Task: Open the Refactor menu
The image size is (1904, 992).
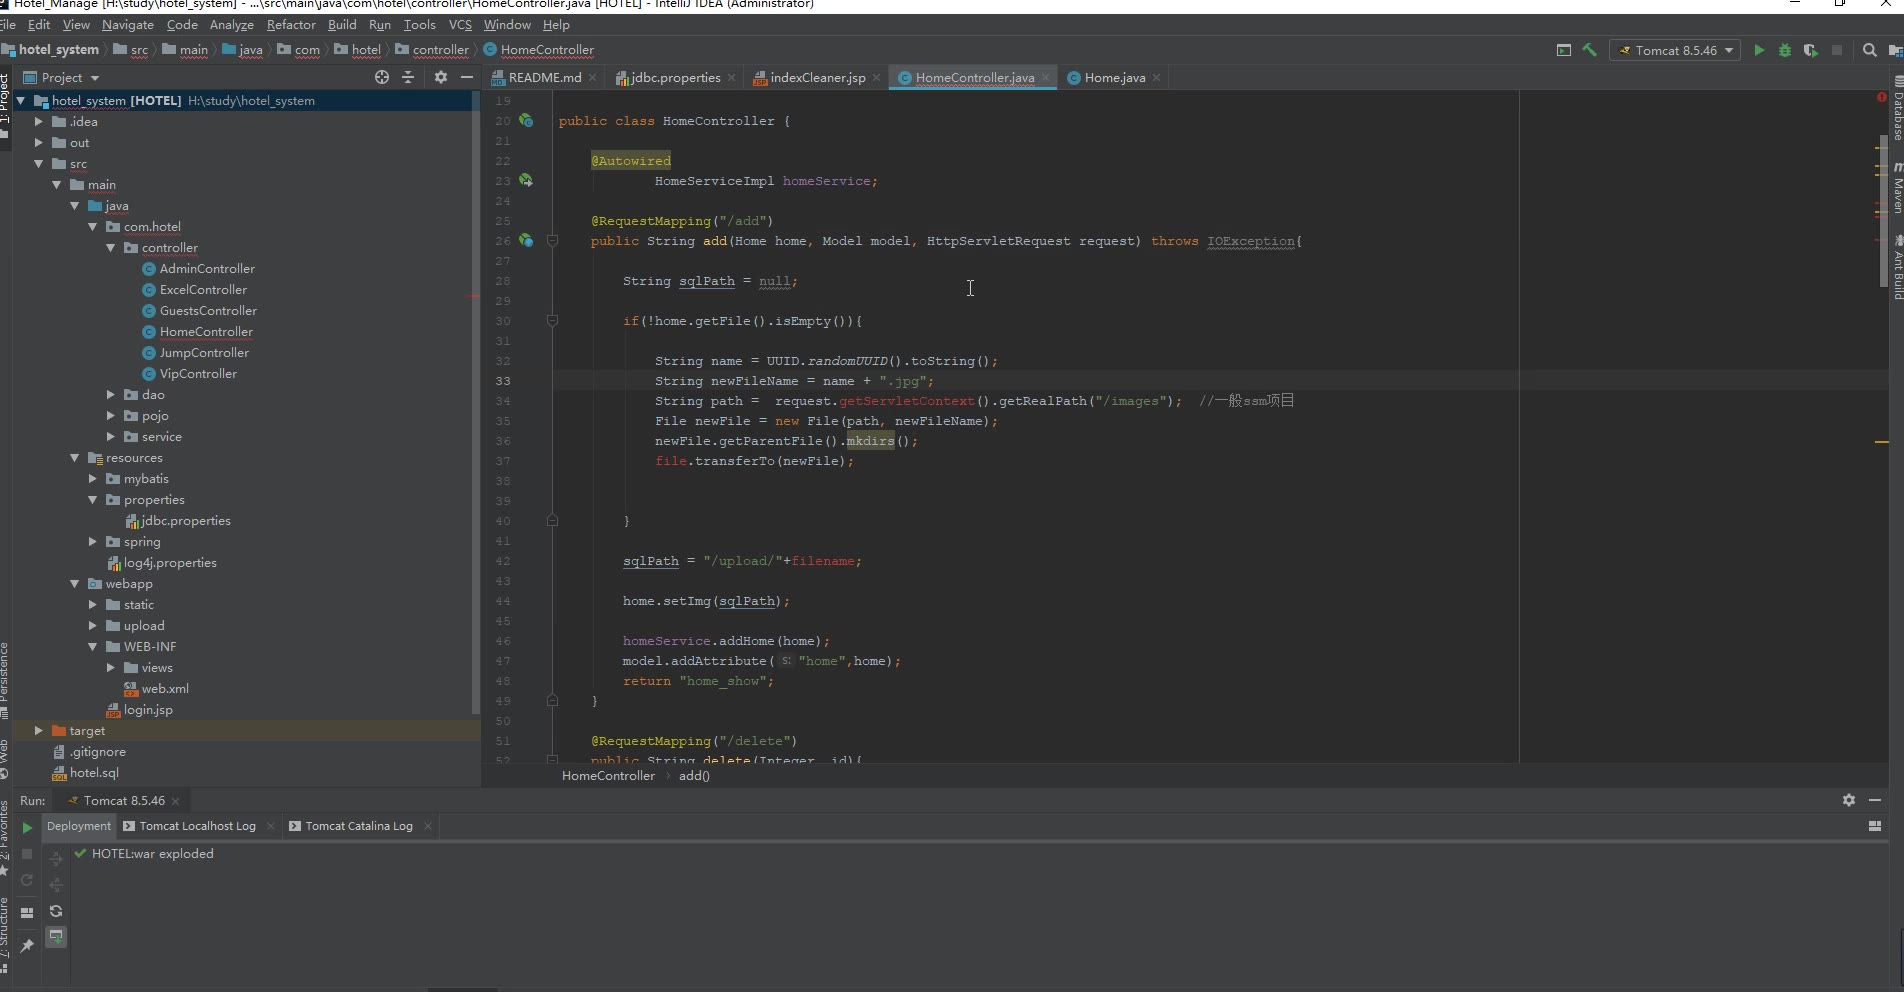Action: [x=290, y=24]
